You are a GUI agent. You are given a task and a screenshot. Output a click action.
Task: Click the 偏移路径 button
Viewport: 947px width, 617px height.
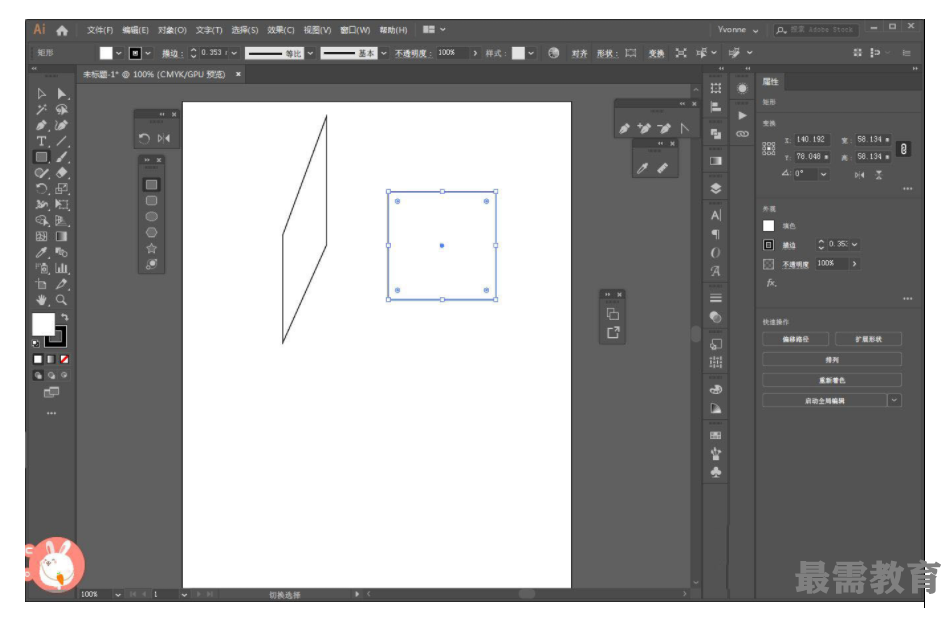click(x=795, y=339)
